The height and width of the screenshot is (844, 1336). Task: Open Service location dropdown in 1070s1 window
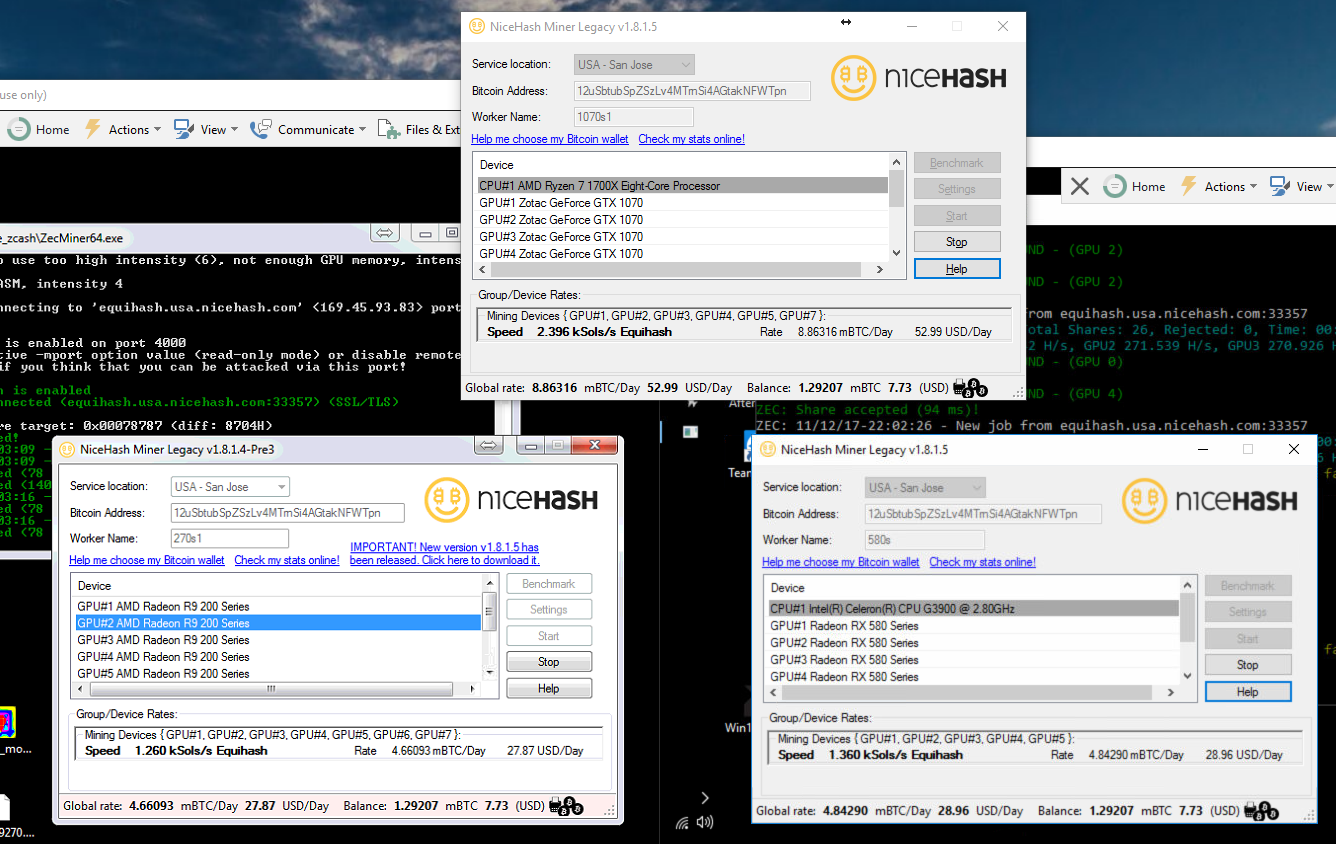pos(634,64)
